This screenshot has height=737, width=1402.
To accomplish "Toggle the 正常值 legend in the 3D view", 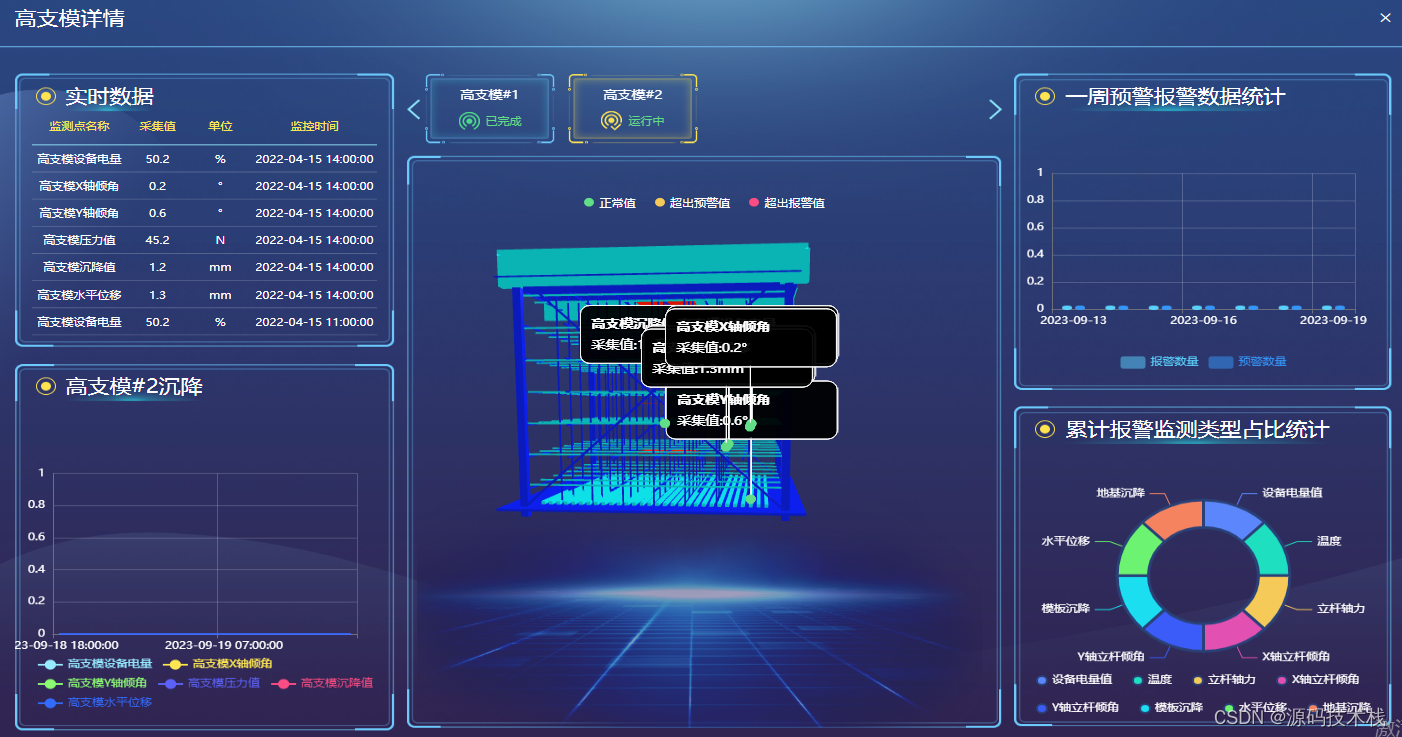I will [x=610, y=203].
